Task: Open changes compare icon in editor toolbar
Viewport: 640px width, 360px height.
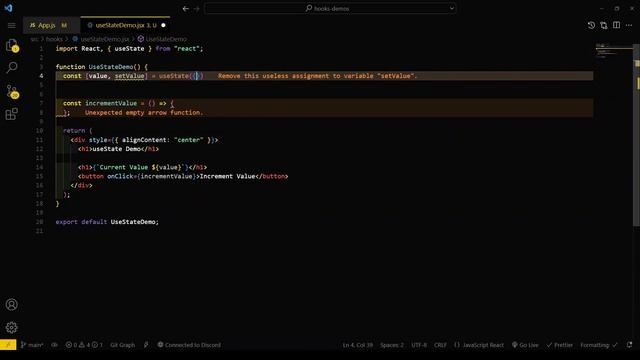Action: pyautogui.click(x=604, y=25)
